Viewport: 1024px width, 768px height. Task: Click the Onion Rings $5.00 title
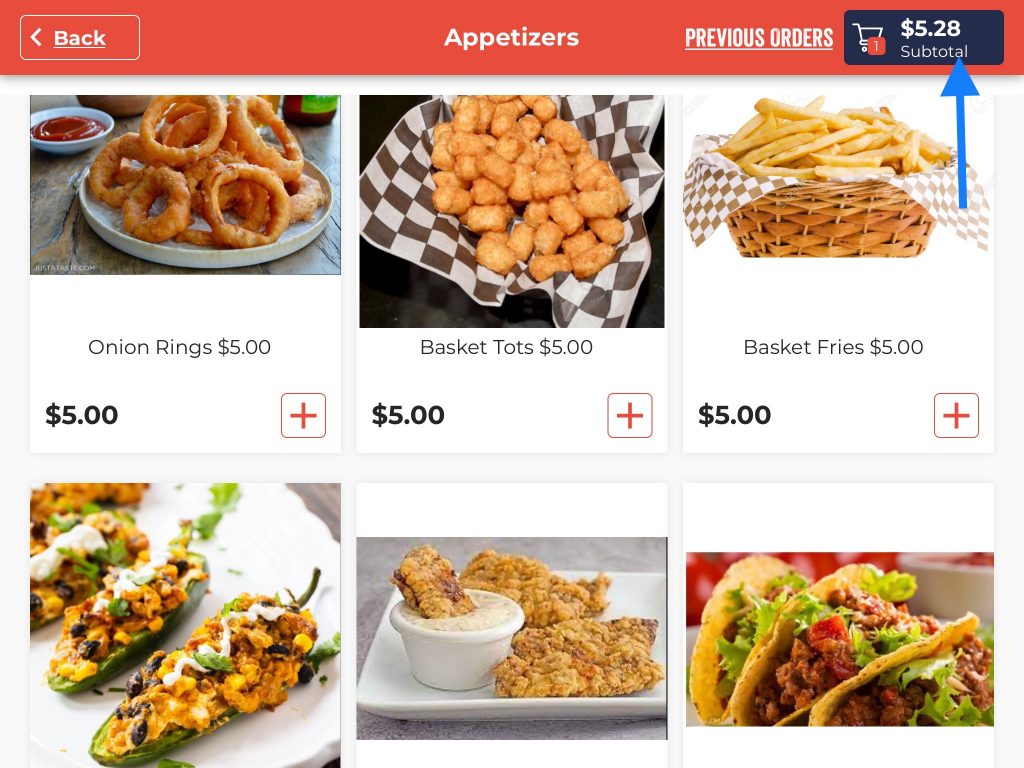[180, 347]
